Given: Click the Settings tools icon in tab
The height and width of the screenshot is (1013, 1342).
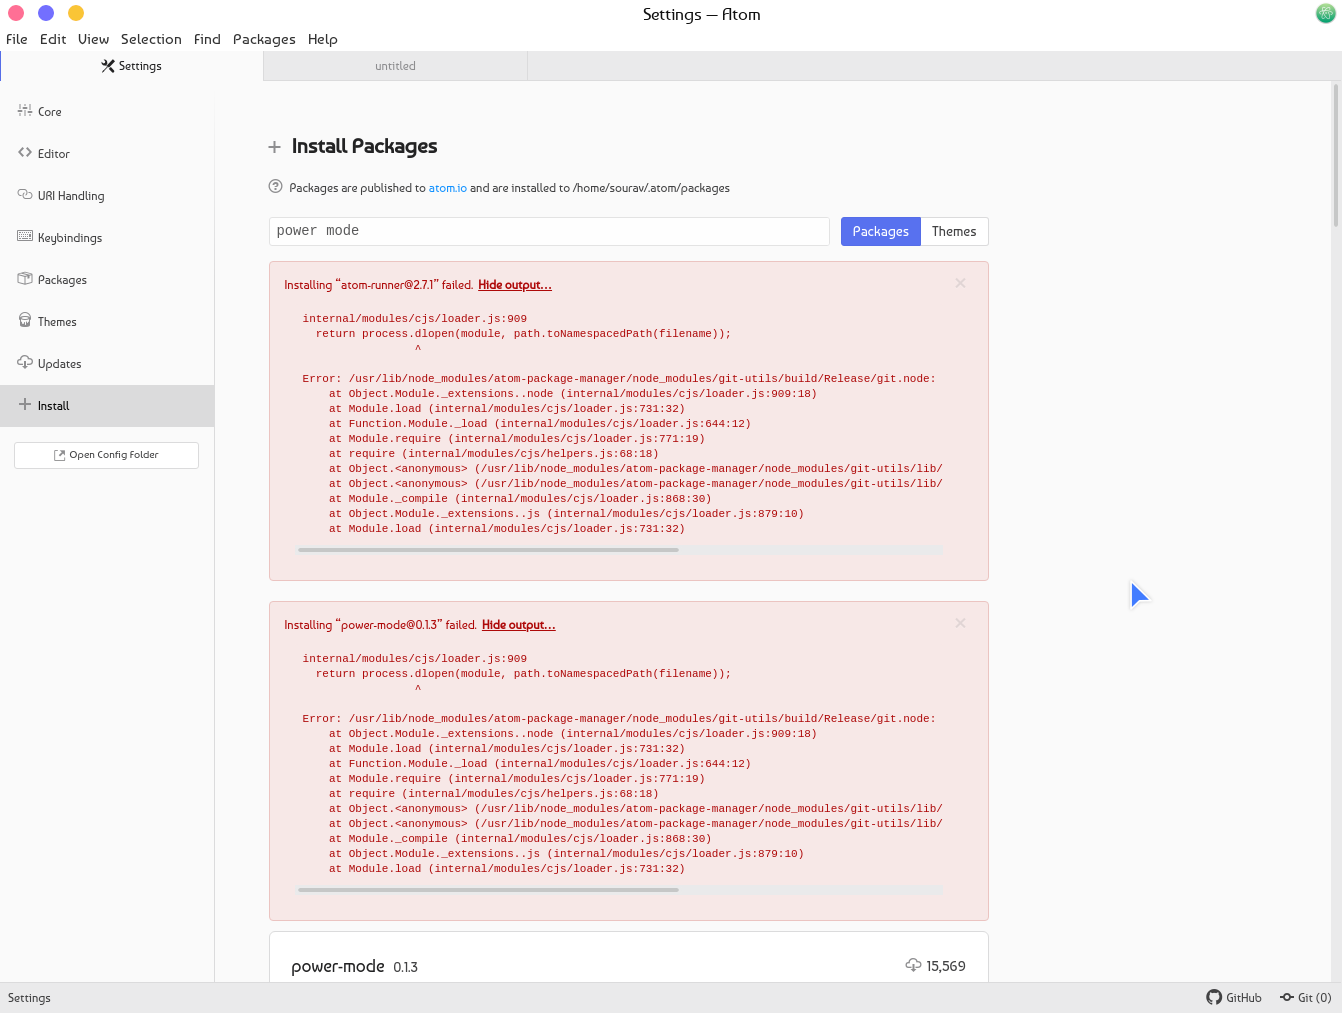Looking at the screenshot, I should click(x=108, y=66).
